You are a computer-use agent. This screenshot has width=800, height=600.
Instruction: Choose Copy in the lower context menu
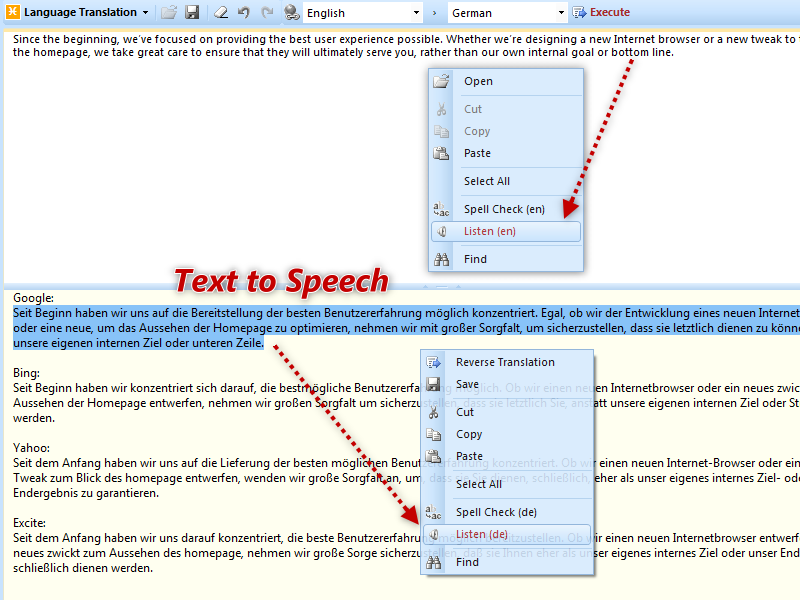point(507,434)
